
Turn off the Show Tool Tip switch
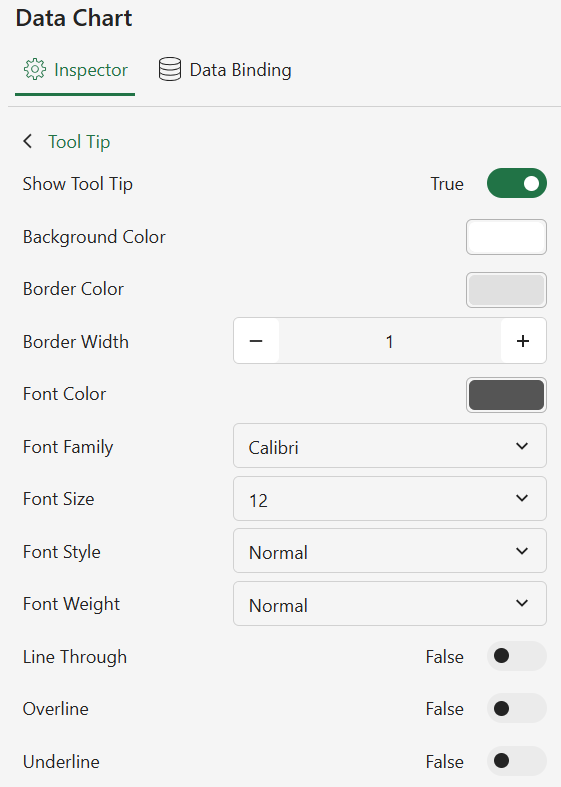(516, 183)
